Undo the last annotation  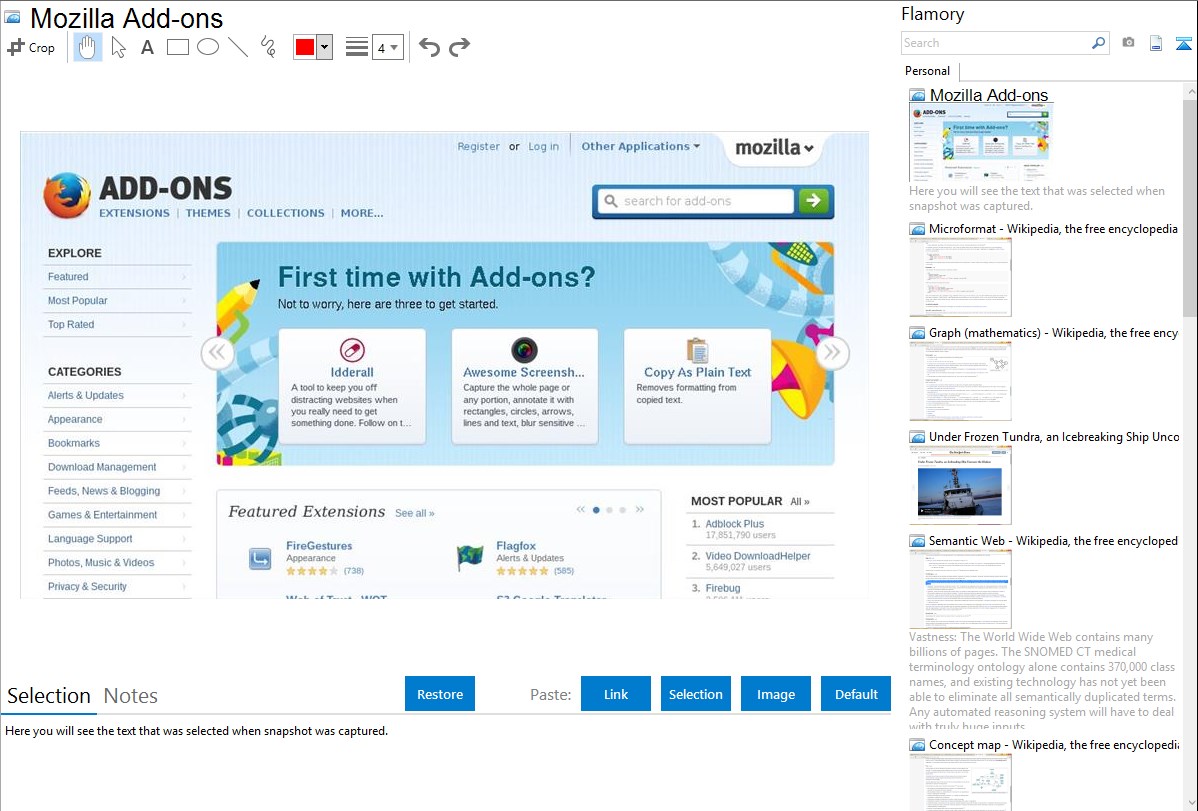pos(429,47)
